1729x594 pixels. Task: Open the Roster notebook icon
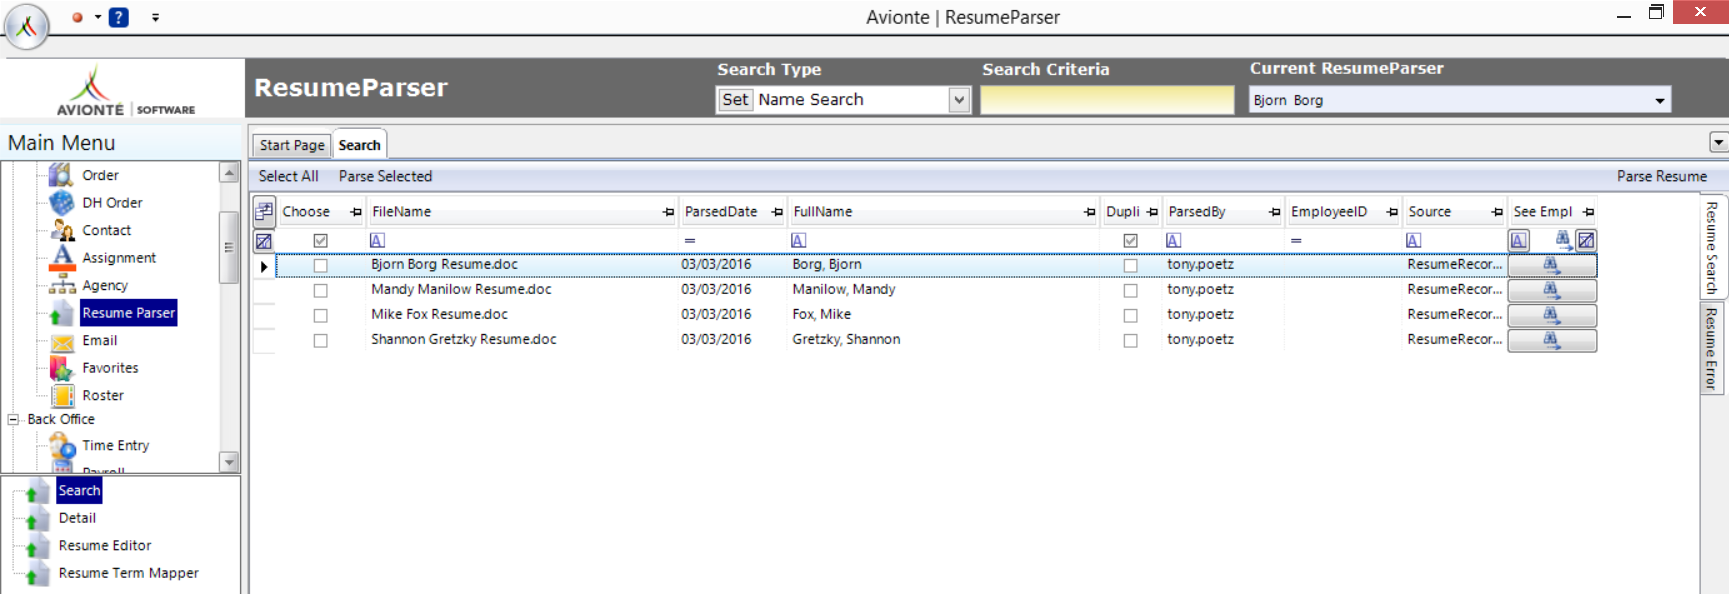tap(61, 396)
